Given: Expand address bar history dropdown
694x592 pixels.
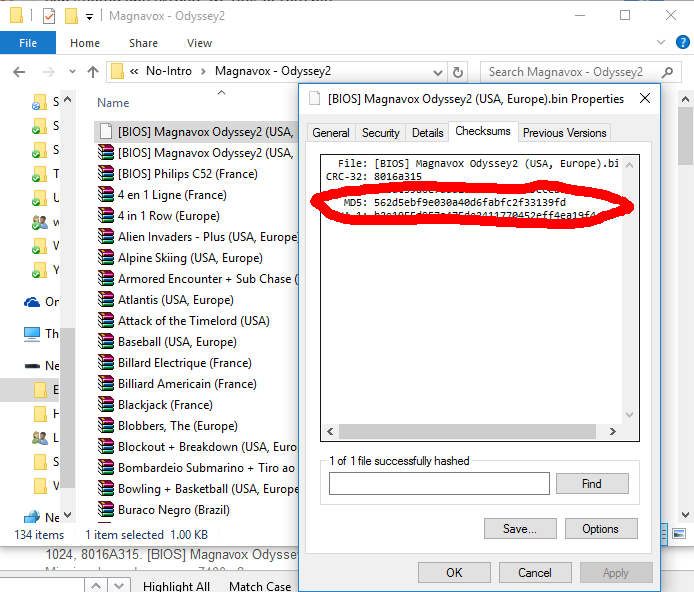Looking at the screenshot, I should point(437,72).
